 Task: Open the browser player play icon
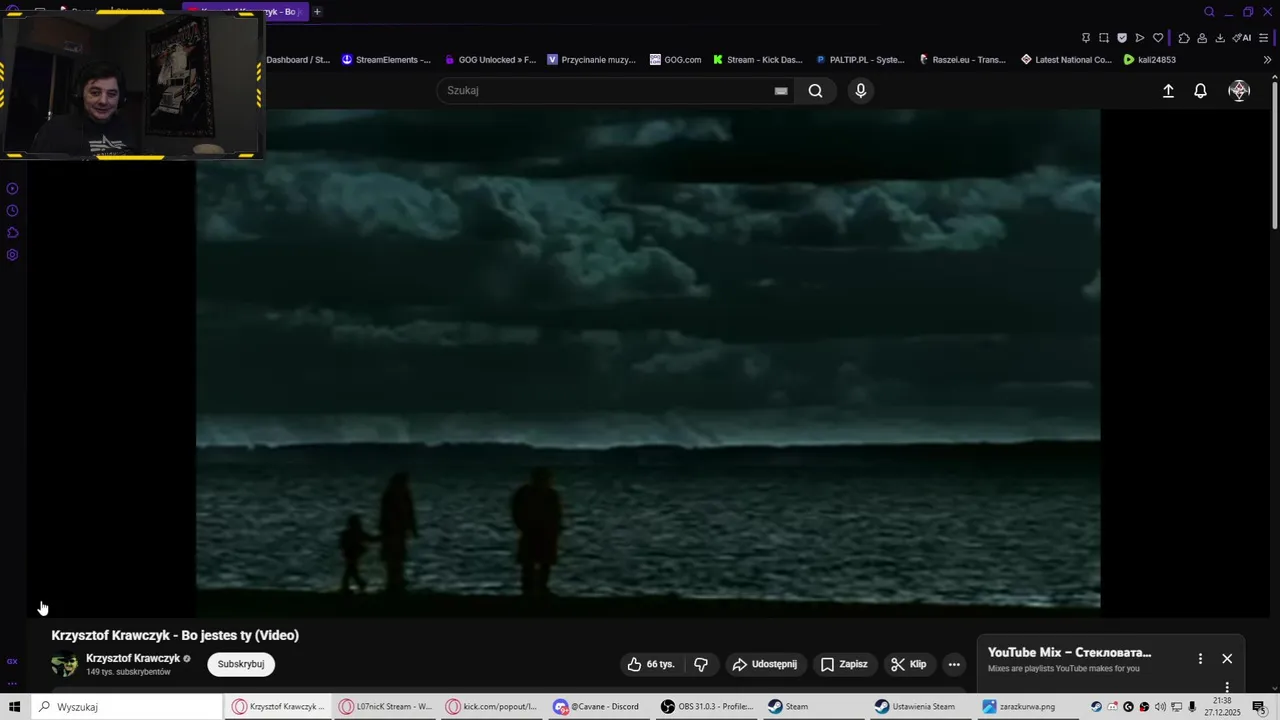tap(1140, 38)
